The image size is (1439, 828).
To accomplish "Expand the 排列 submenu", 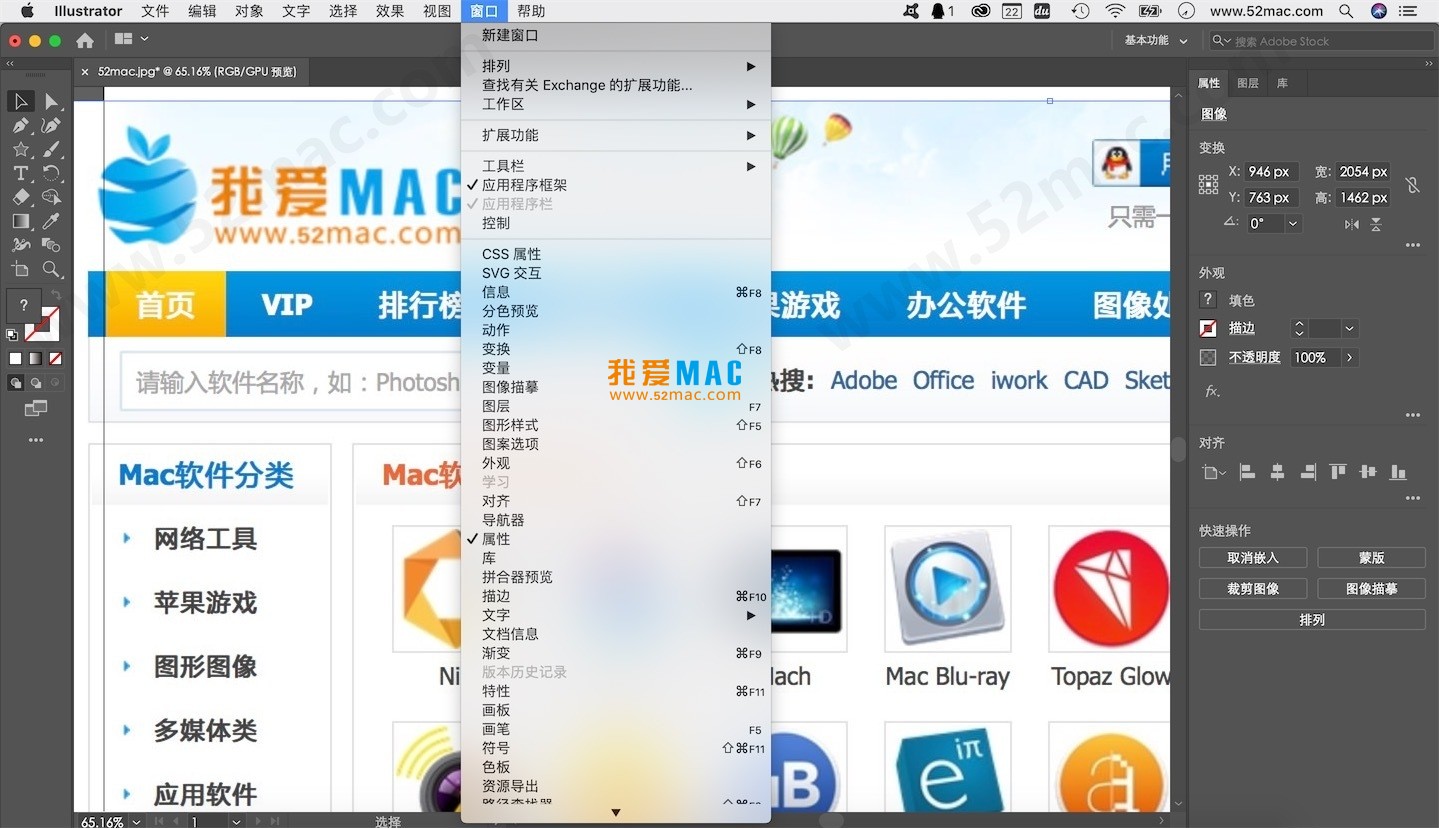I will [616, 66].
